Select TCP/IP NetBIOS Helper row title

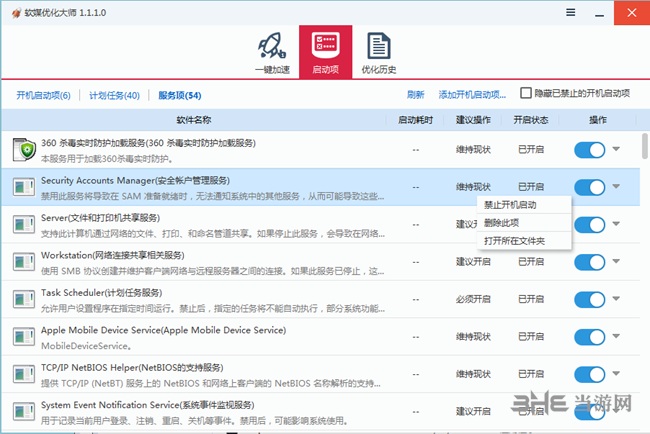click(x=132, y=367)
